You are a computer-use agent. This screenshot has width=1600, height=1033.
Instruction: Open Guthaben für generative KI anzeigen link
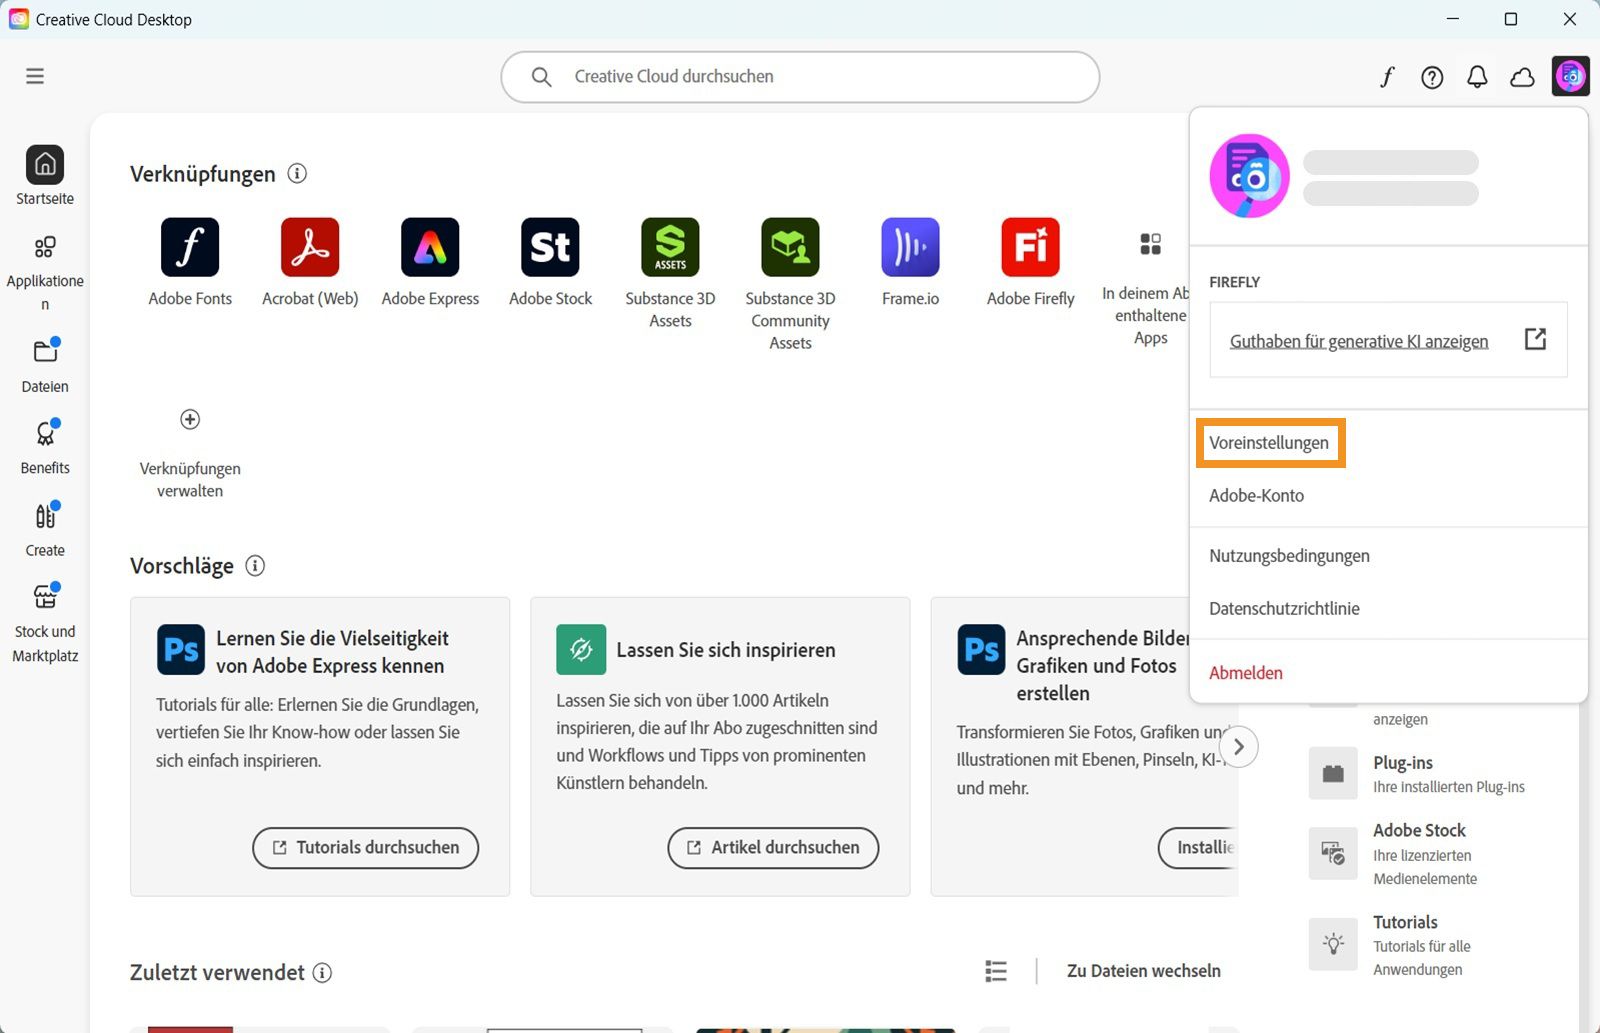coord(1358,341)
